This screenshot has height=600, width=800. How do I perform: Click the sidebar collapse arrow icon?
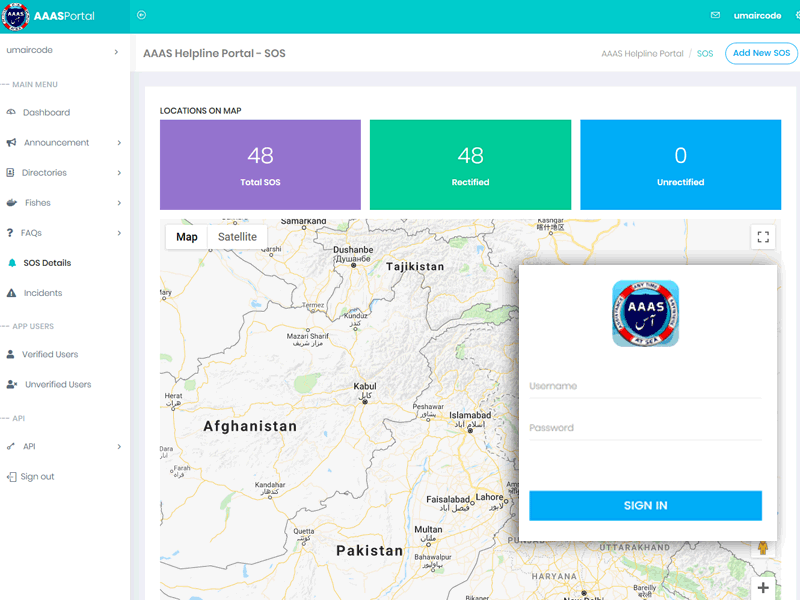click(x=141, y=15)
